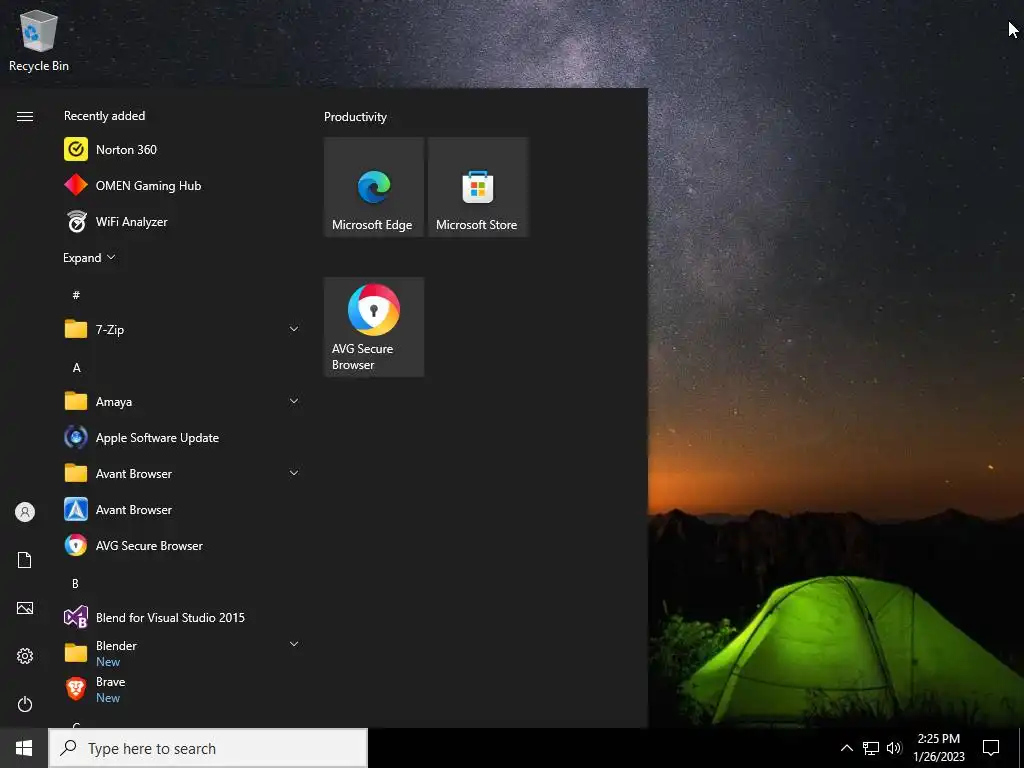Open WiFi Analyzer app
This screenshot has height=768, width=1024.
182,221
